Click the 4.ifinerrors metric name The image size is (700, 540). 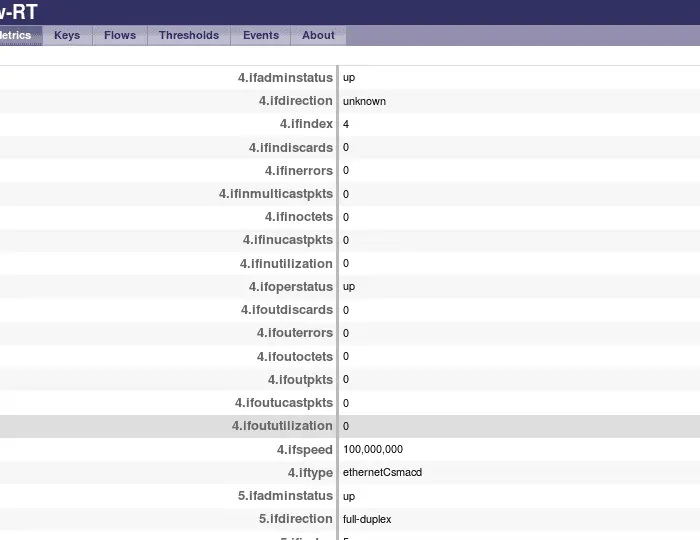299,170
